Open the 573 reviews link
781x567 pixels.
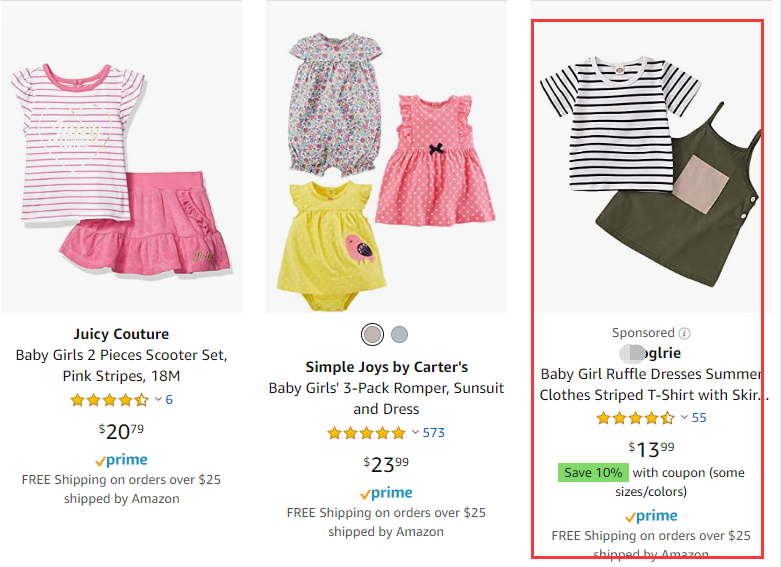[x=433, y=433]
